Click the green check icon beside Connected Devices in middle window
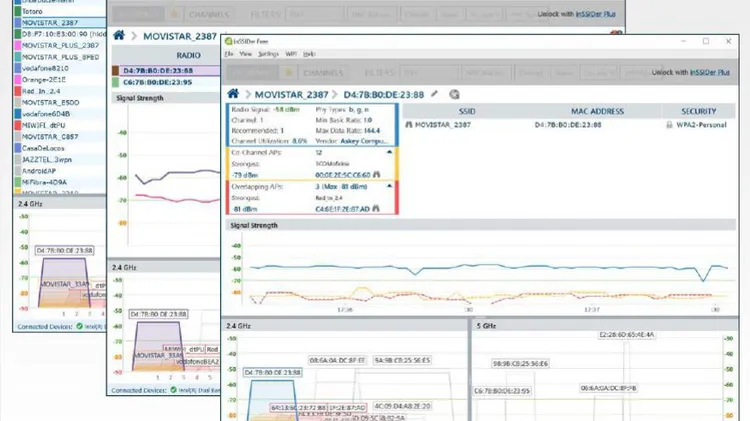The width and height of the screenshot is (750, 421). coord(174,390)
